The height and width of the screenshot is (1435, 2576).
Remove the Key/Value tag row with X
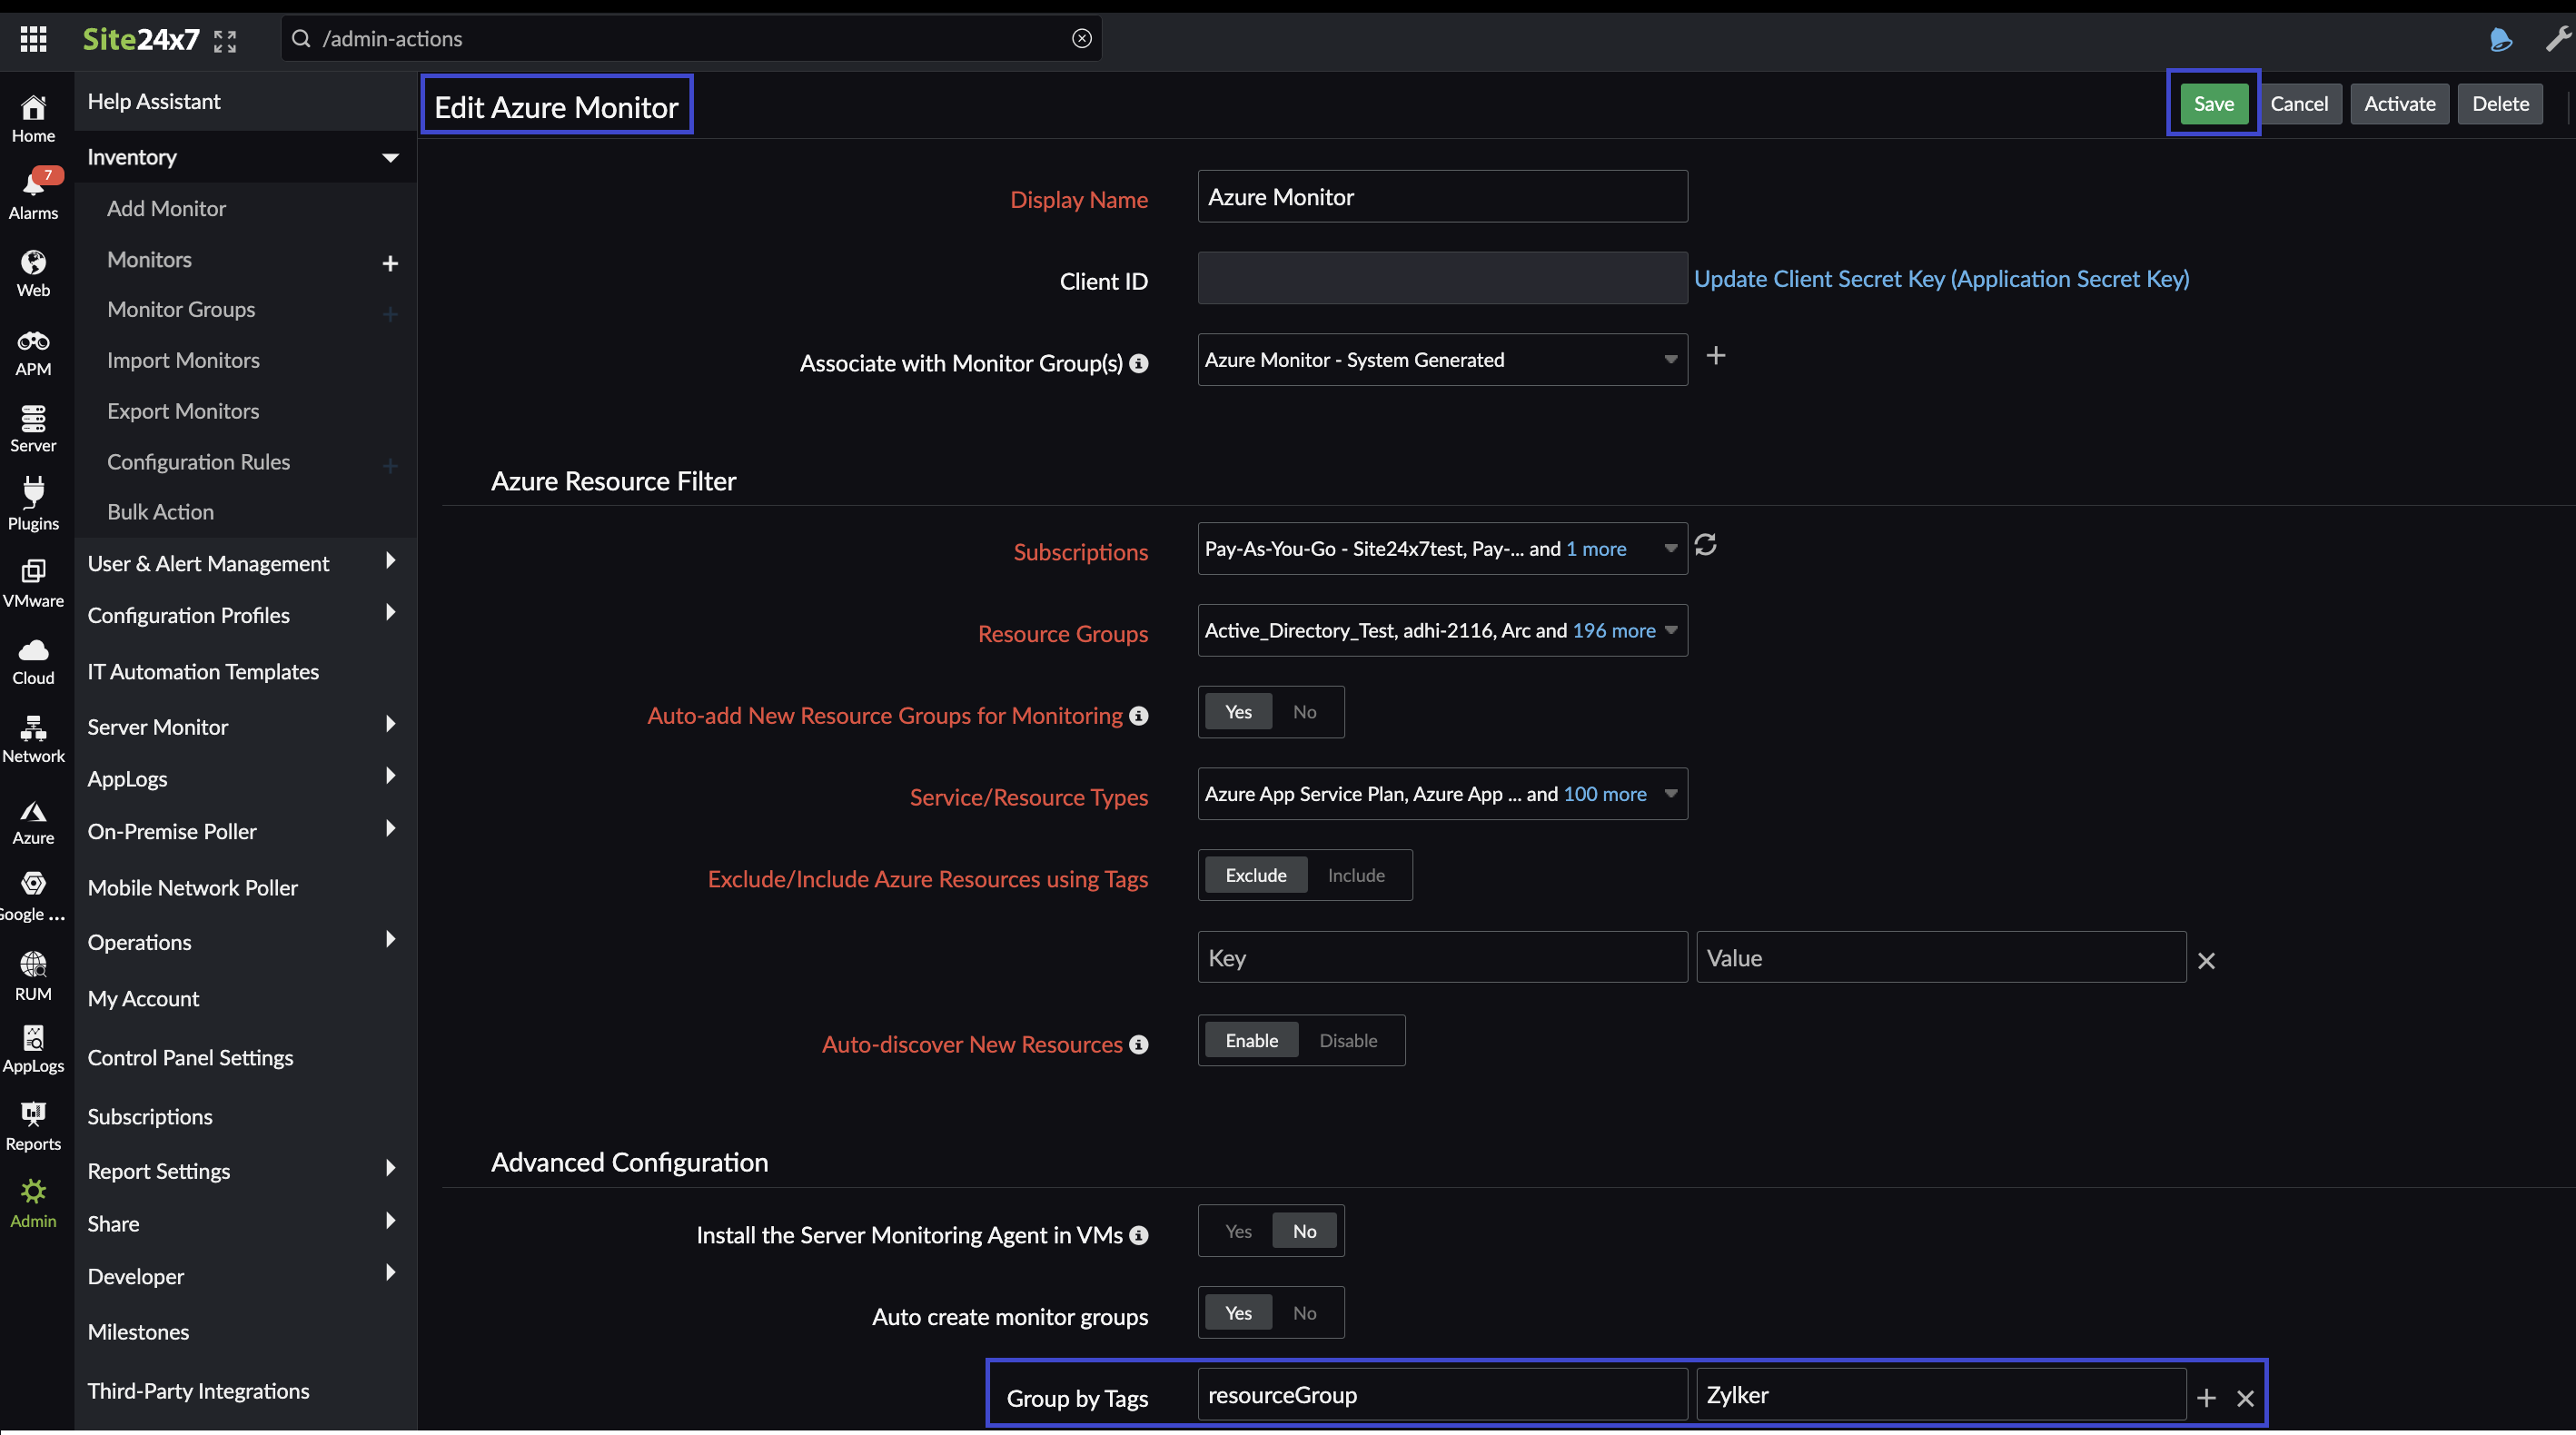(x=2206, y=960)
